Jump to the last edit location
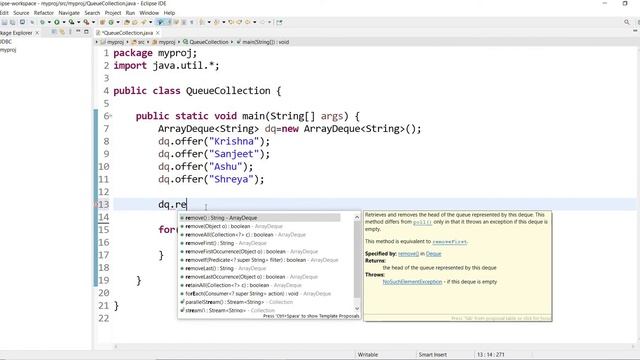This screenshot has height=360, width=640. (231, 22)
